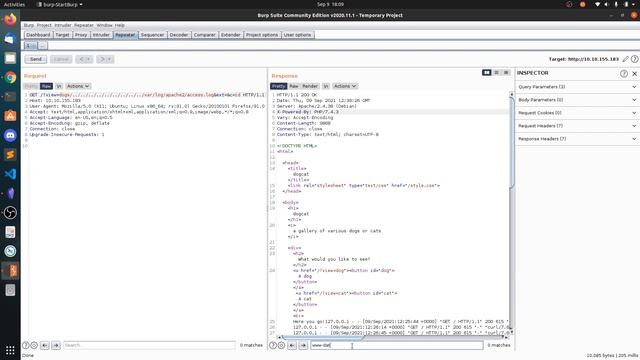Open the User options tab
Viewport: 640px width, 360px height.
[x=297, y=35]
